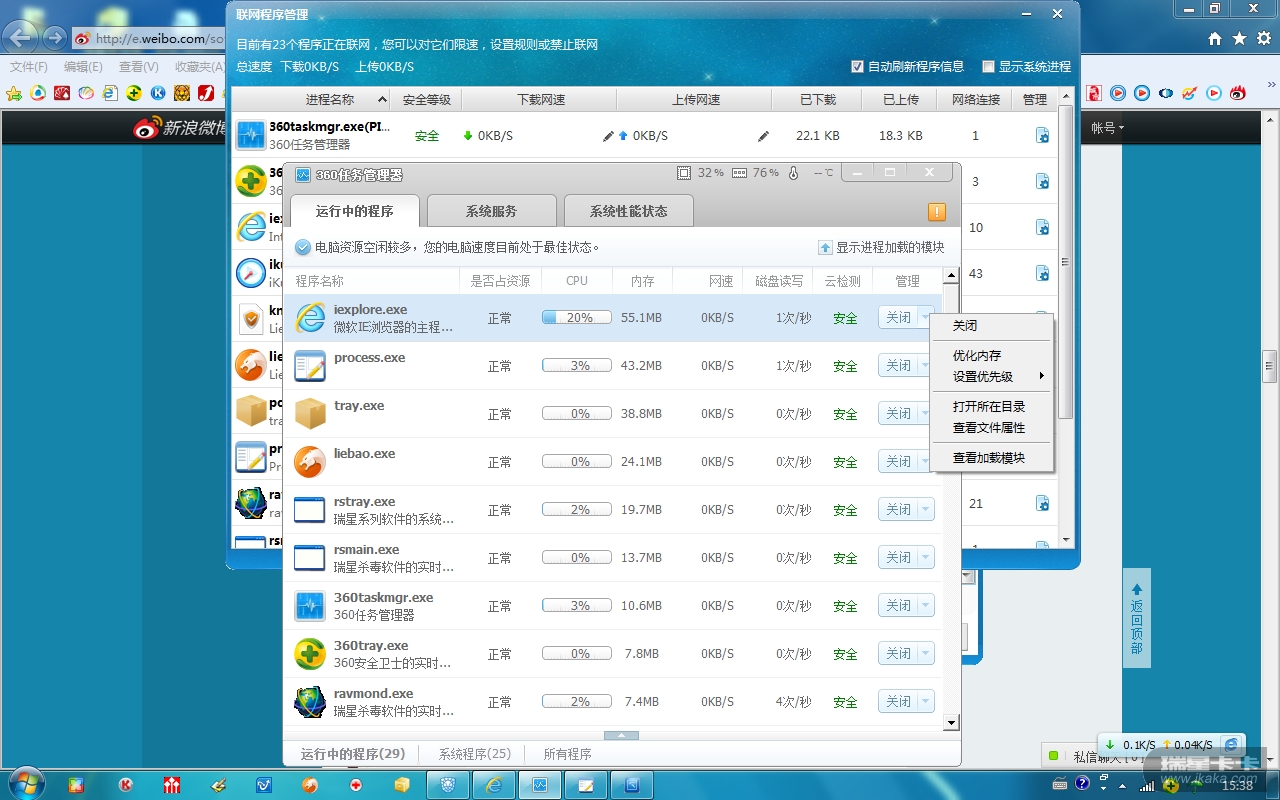Uncheck auto-refresh program info checkbox

(x=857, y=67)
